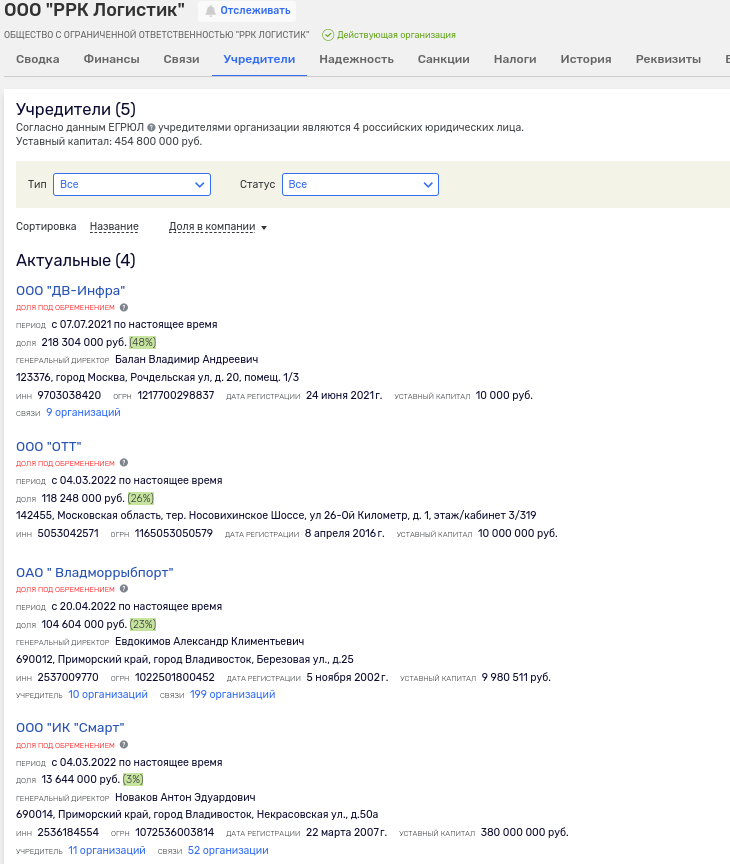Open the Статус dropdown filter

click(x=360, y=184)
